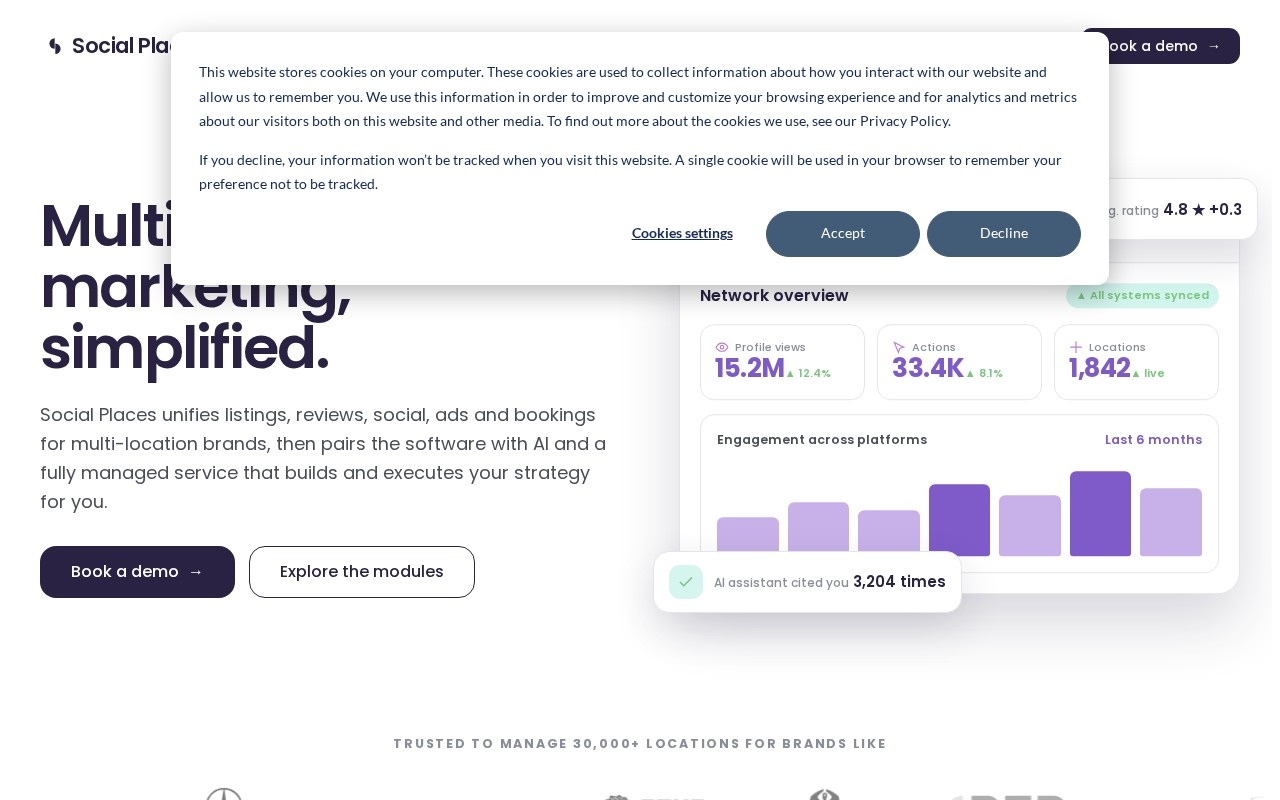The image size is (1280, 800).
Task: Open the Last 6 months range selector
Action: pos(1153,440)
